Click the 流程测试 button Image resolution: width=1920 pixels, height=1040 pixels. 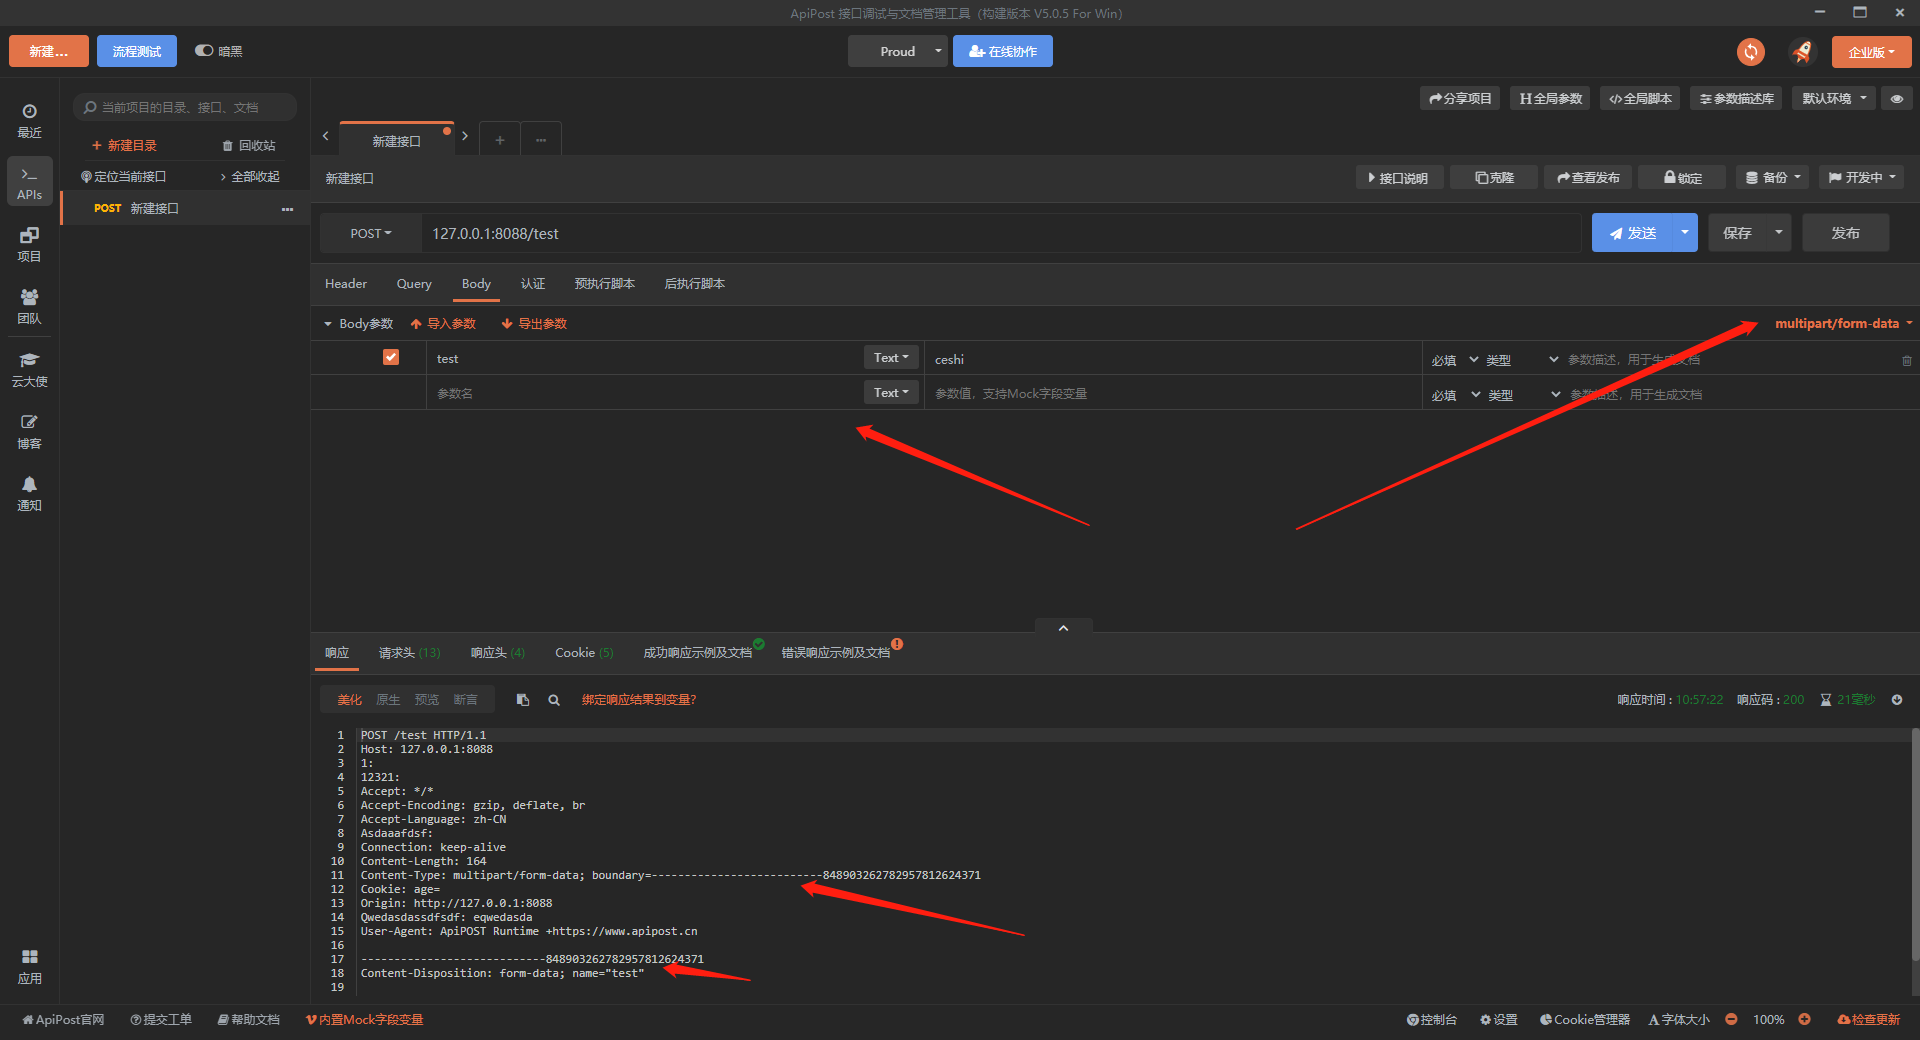(137, 51)
